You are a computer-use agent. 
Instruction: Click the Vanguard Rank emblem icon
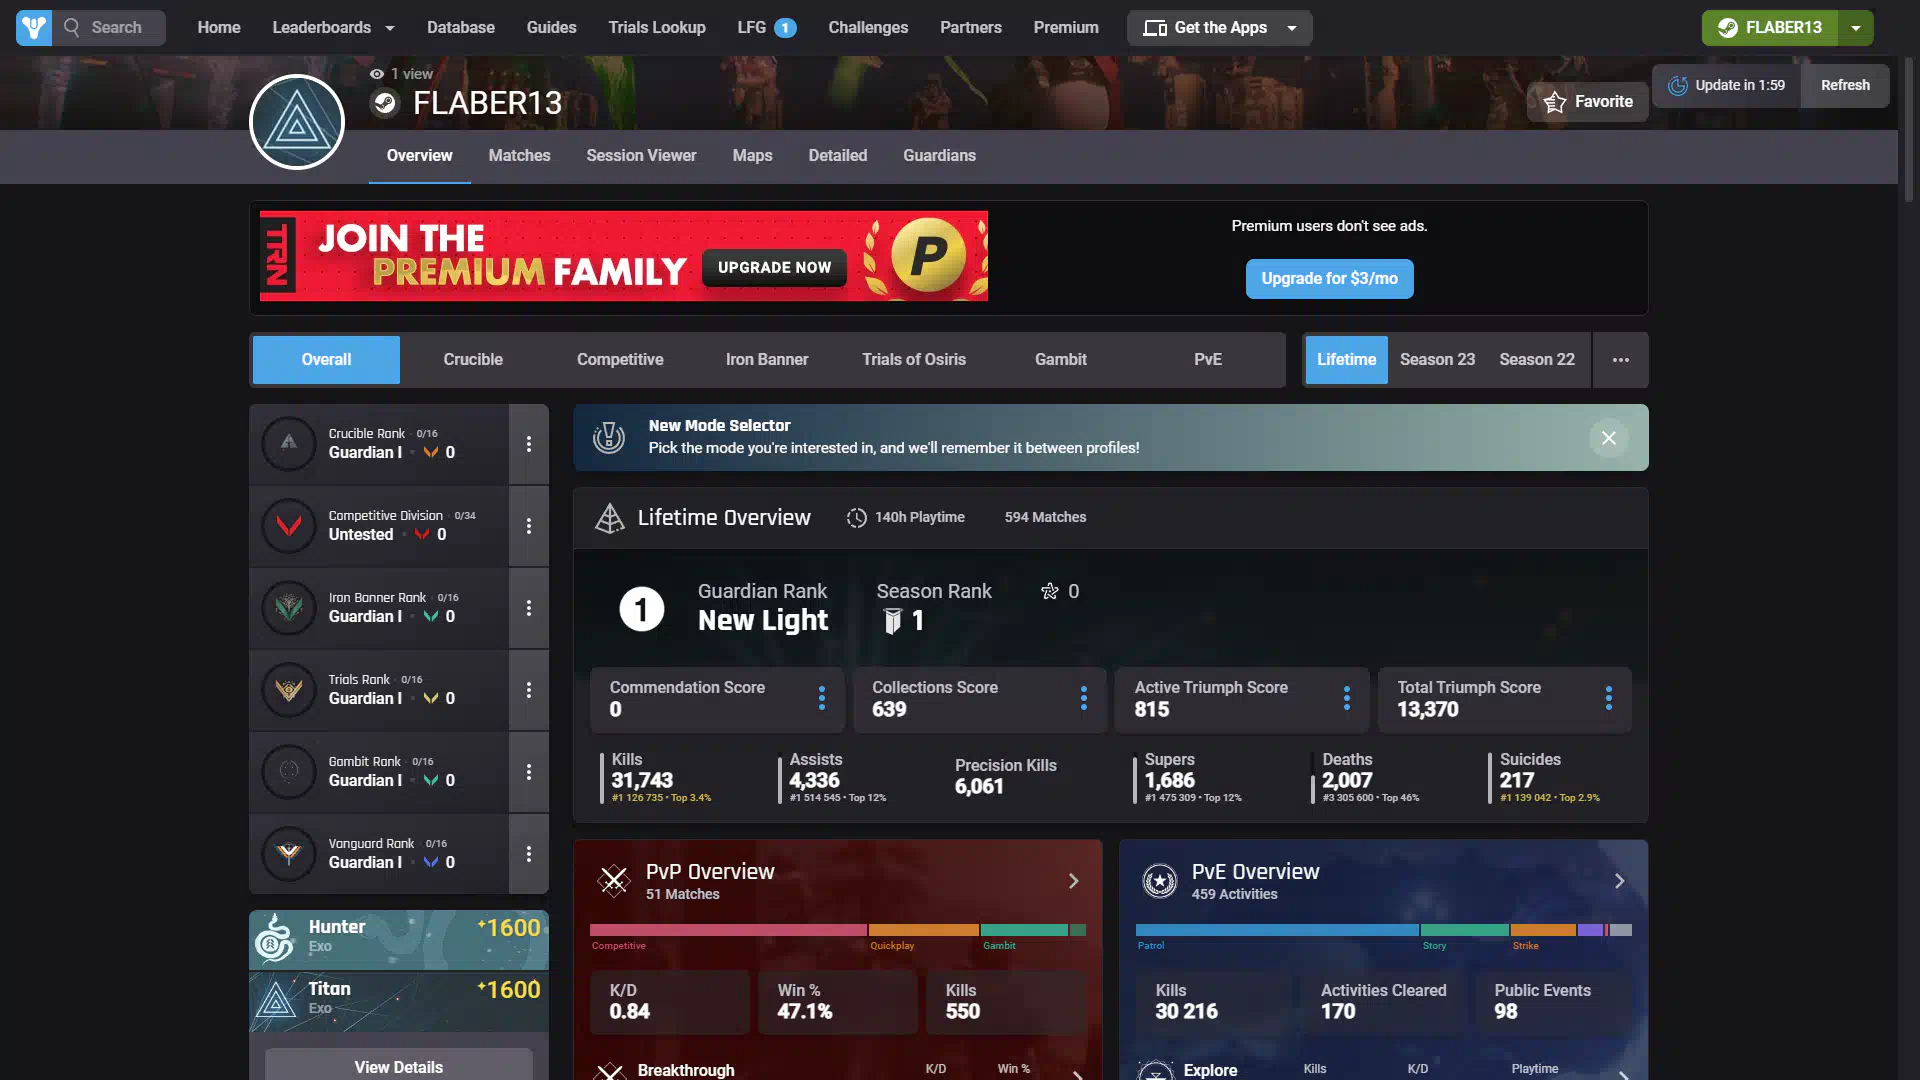[x=289, y=853]
